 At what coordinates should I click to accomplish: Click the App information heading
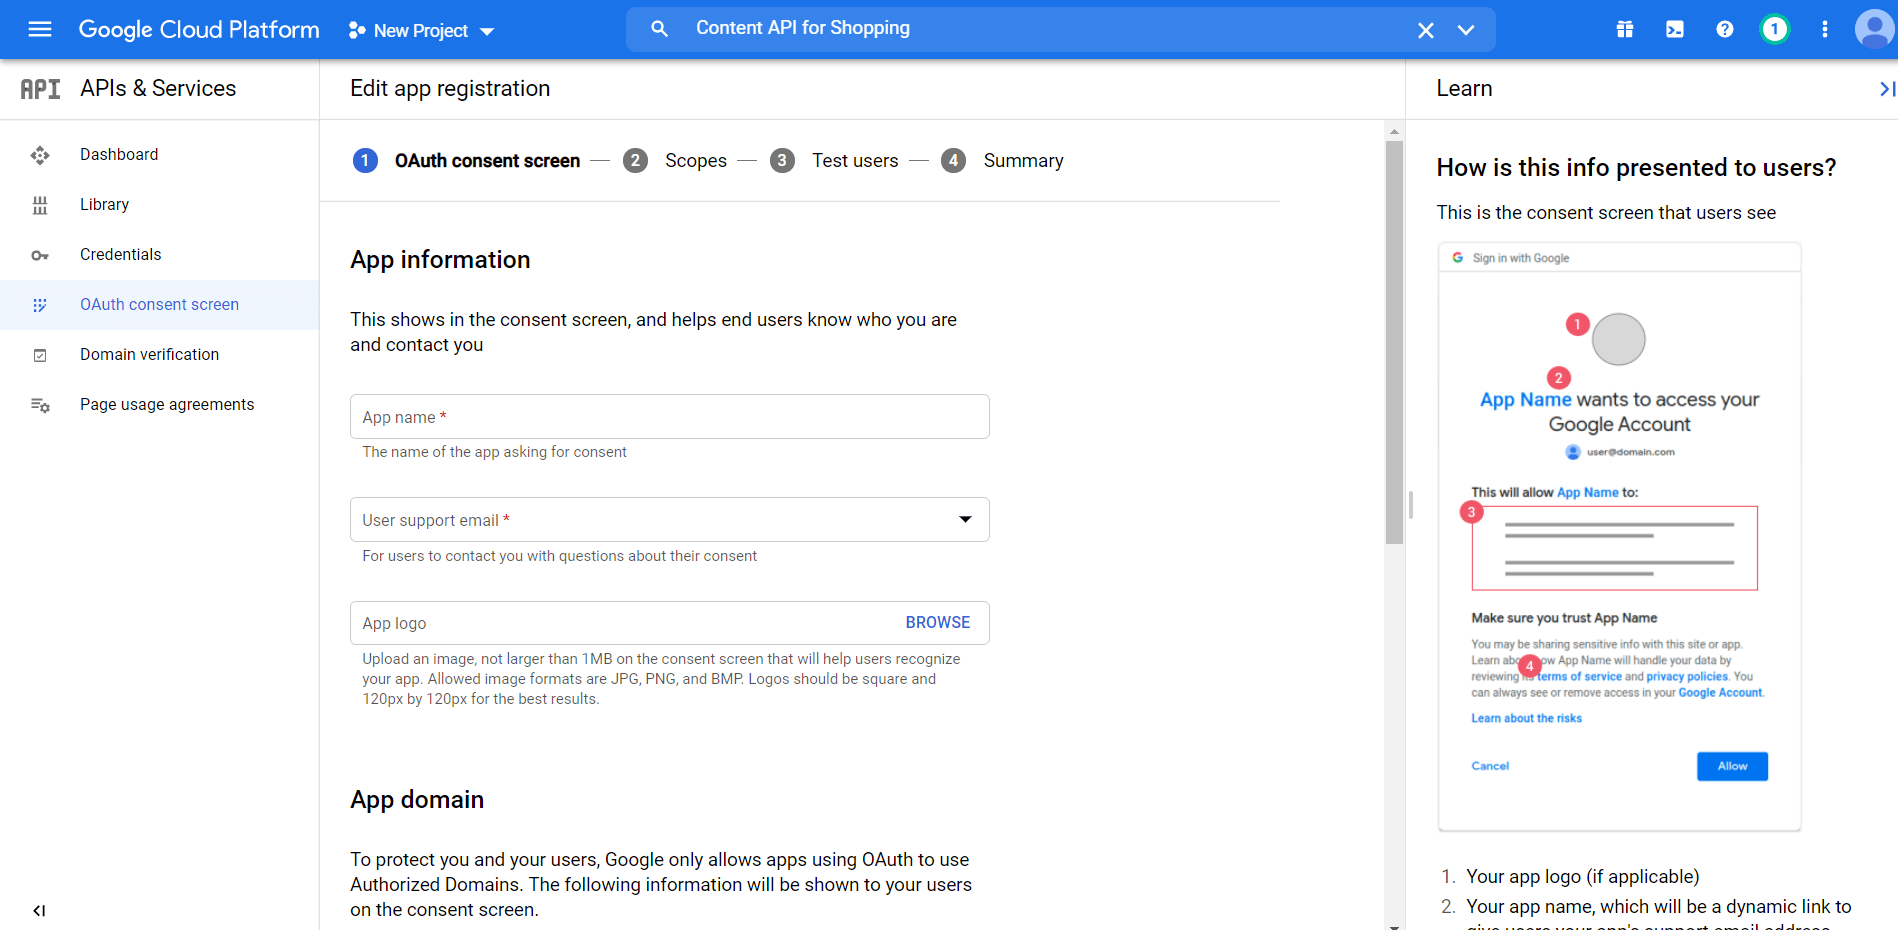tap(440, 260)
